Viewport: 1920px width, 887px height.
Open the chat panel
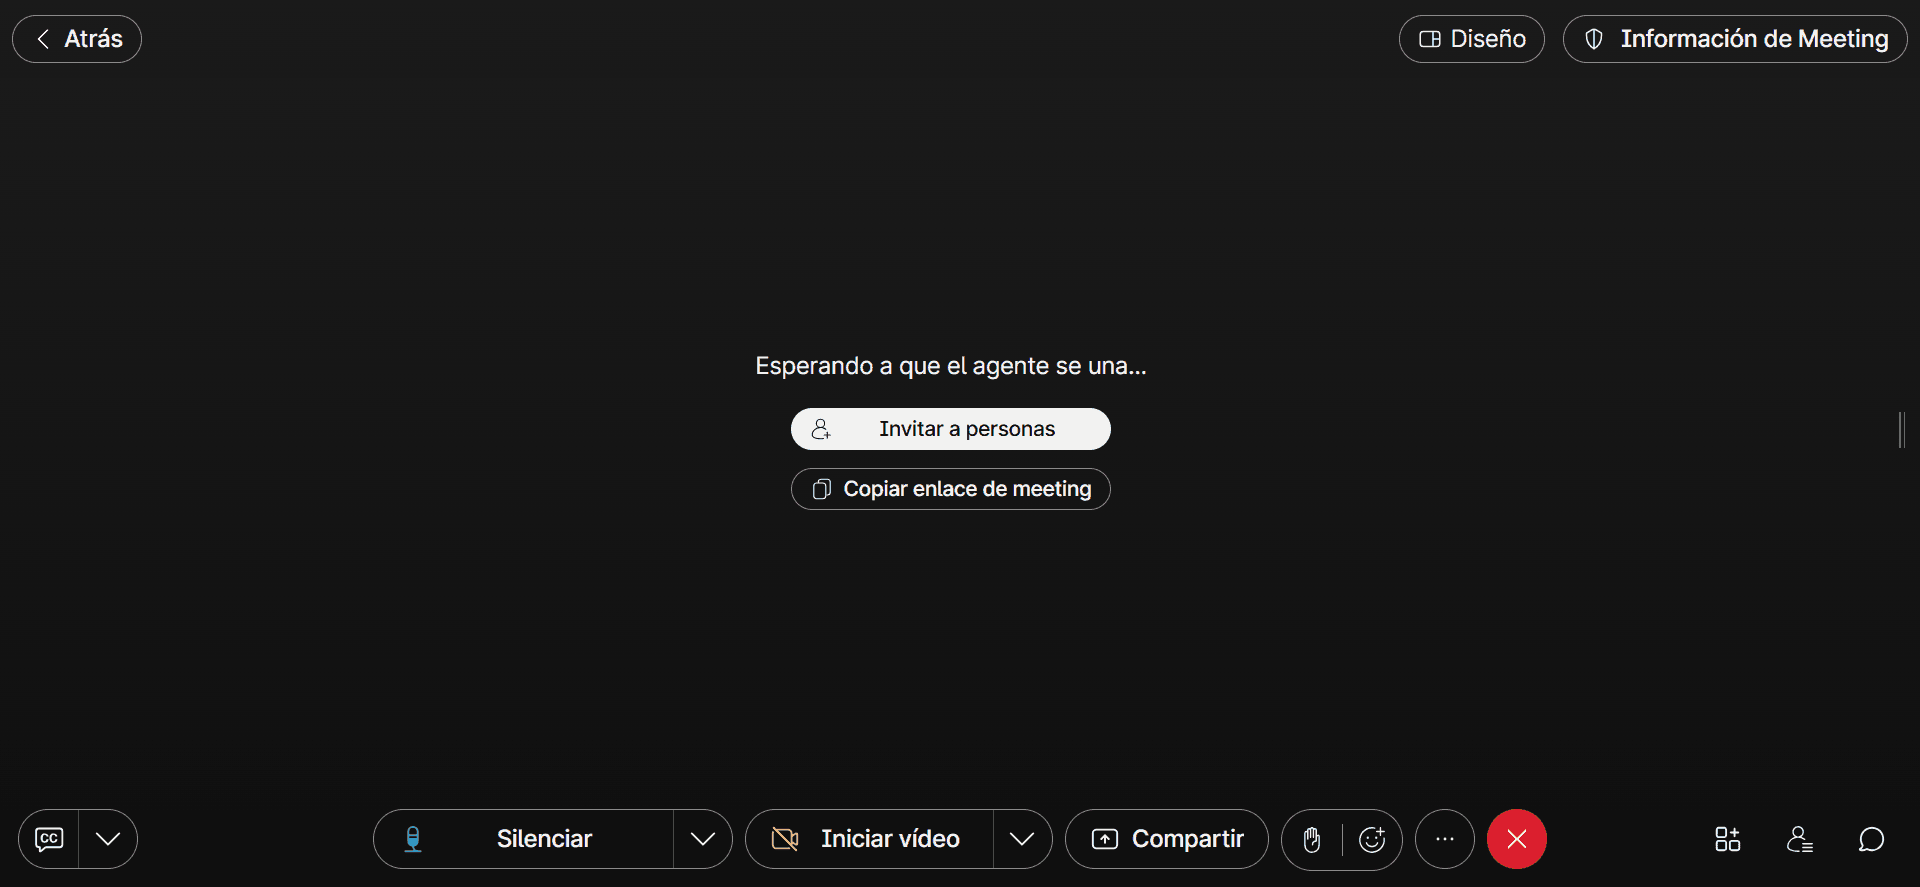click(1871, 839)
